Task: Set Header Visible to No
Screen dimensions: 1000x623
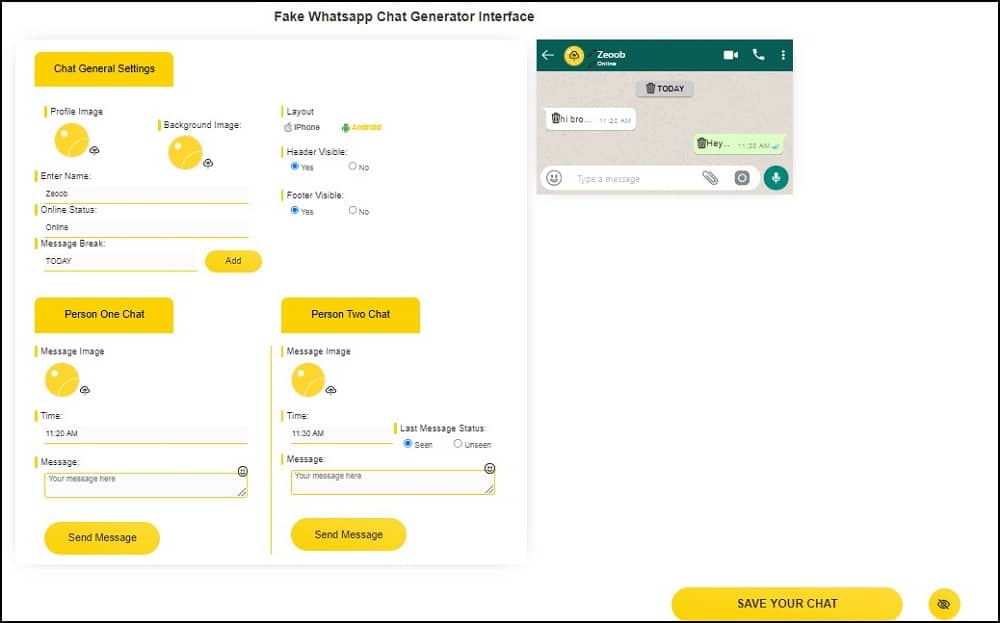Action: (353, 166)
